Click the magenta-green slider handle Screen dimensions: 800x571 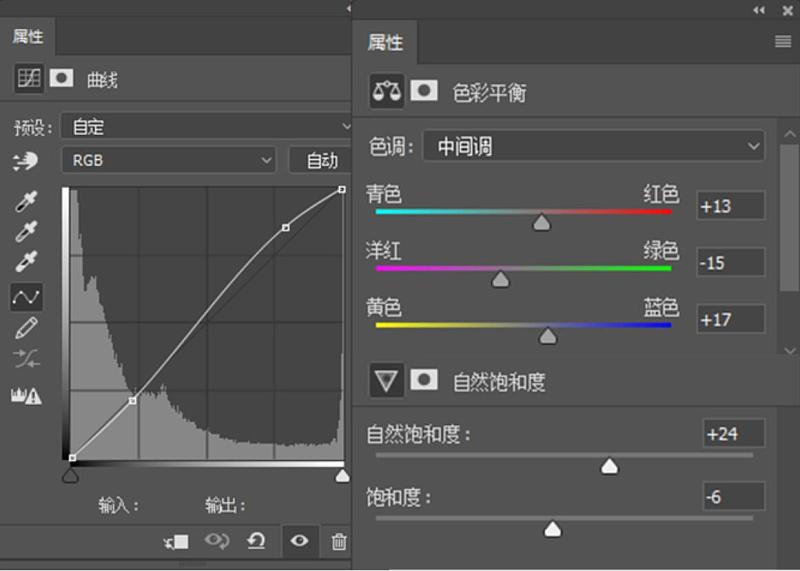click(501, 279)
